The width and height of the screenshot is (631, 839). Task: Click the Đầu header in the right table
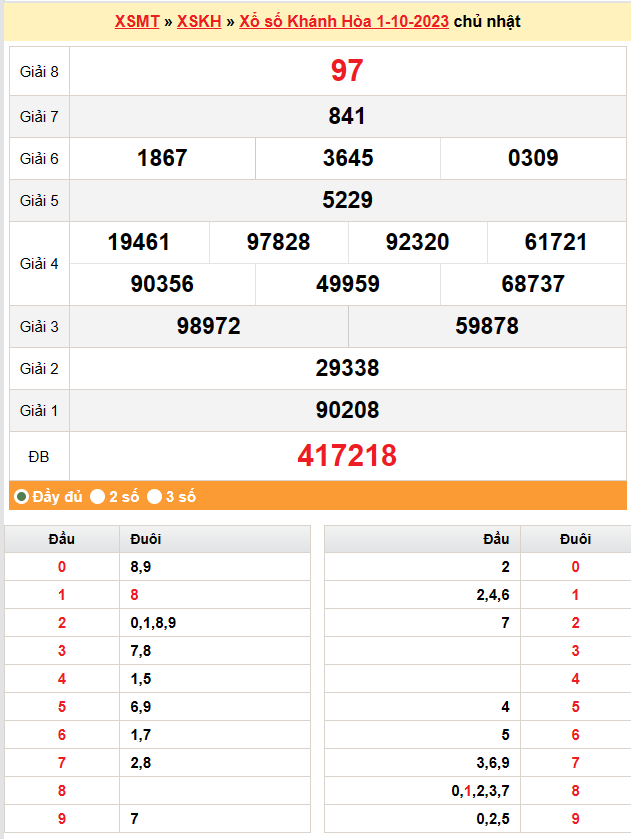coord(496,539)
